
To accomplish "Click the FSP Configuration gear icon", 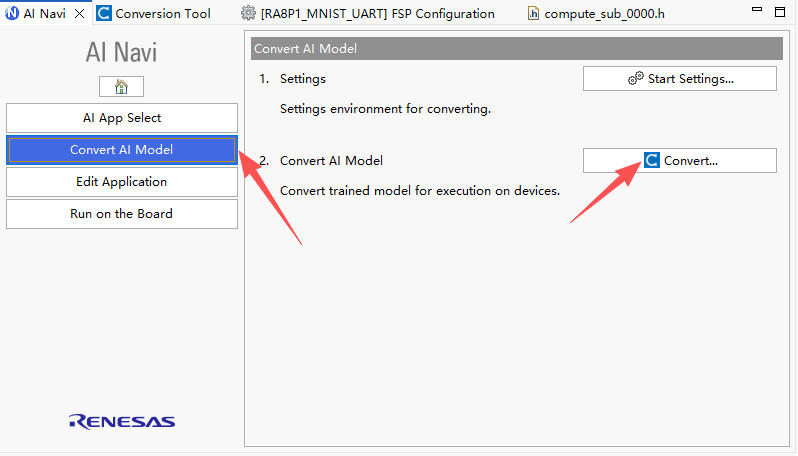I will 248,13.
